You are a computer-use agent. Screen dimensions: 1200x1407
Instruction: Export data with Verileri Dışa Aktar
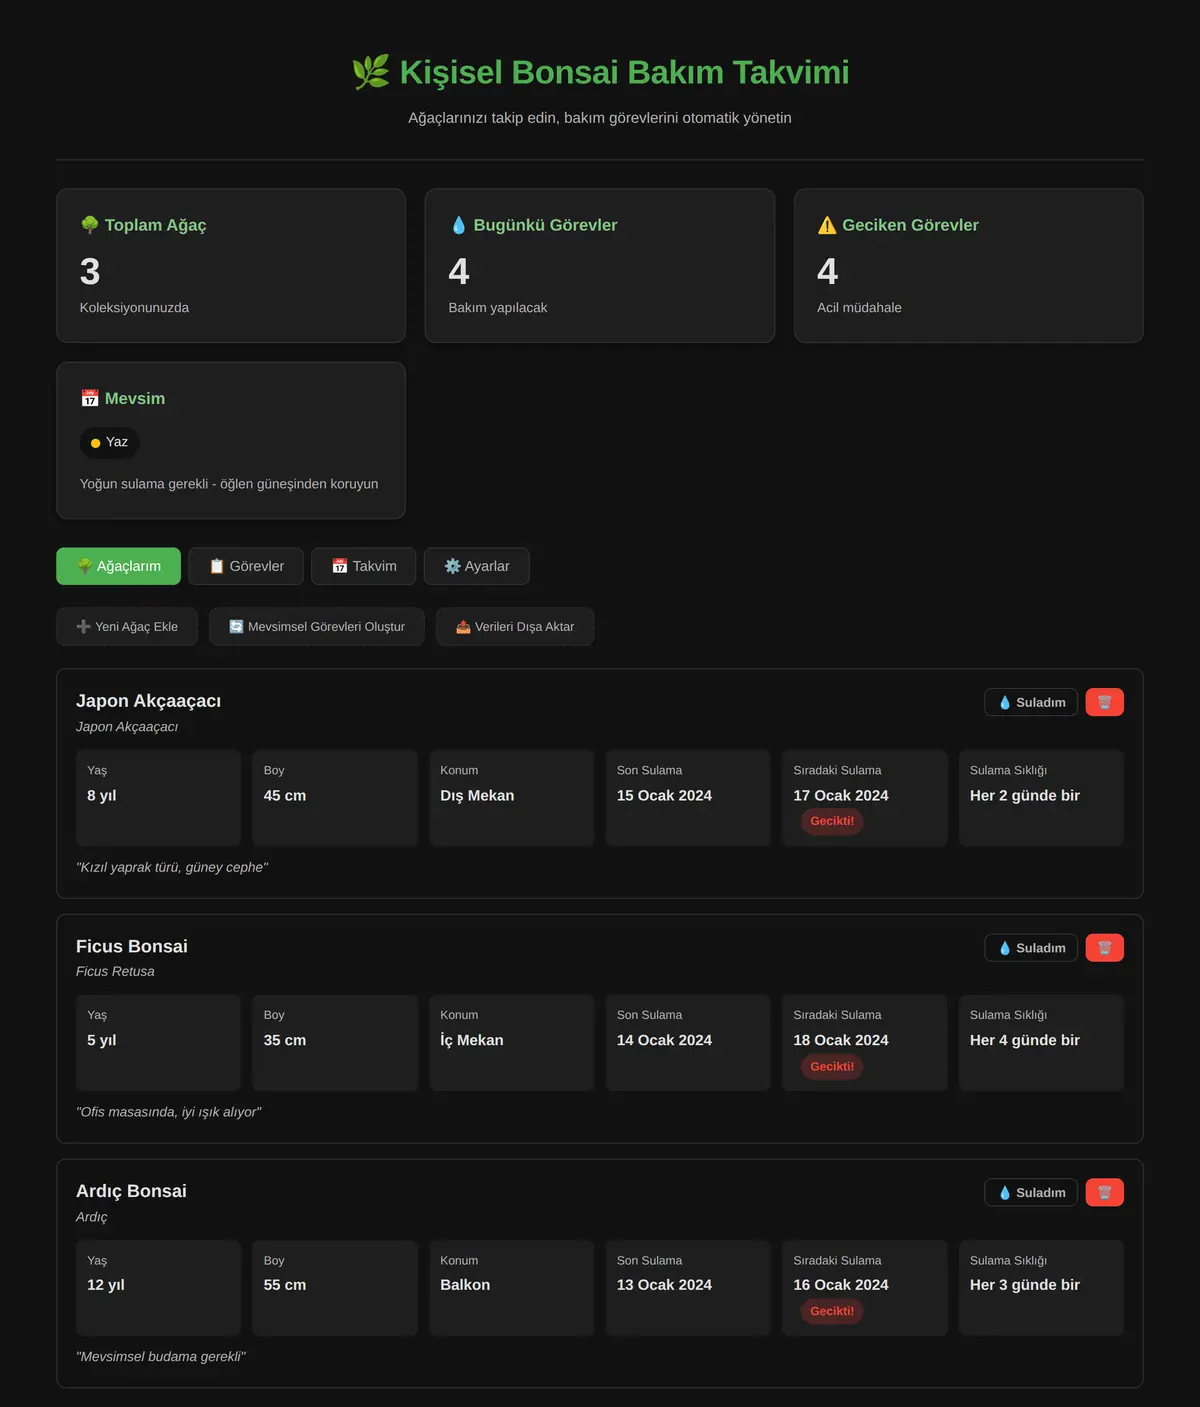click(x=515, y=627)
